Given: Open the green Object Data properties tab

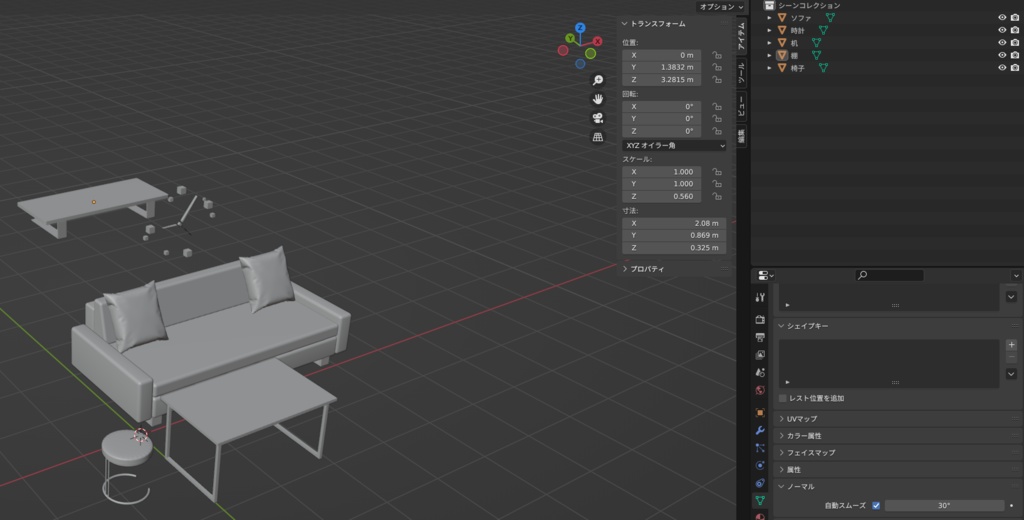Looking at the screenshot, I should (760, 500).
